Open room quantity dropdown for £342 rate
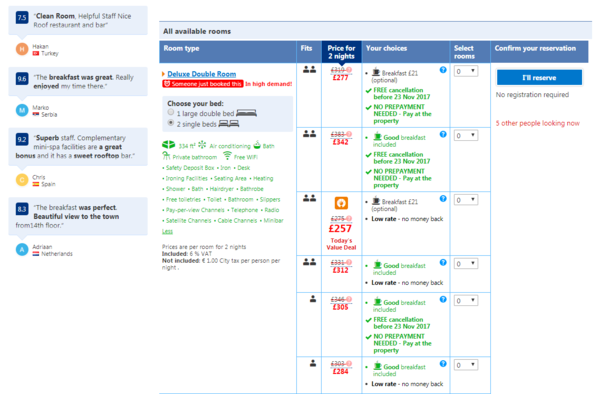Viewport: 600px width, 394px height. coord(466,135)
